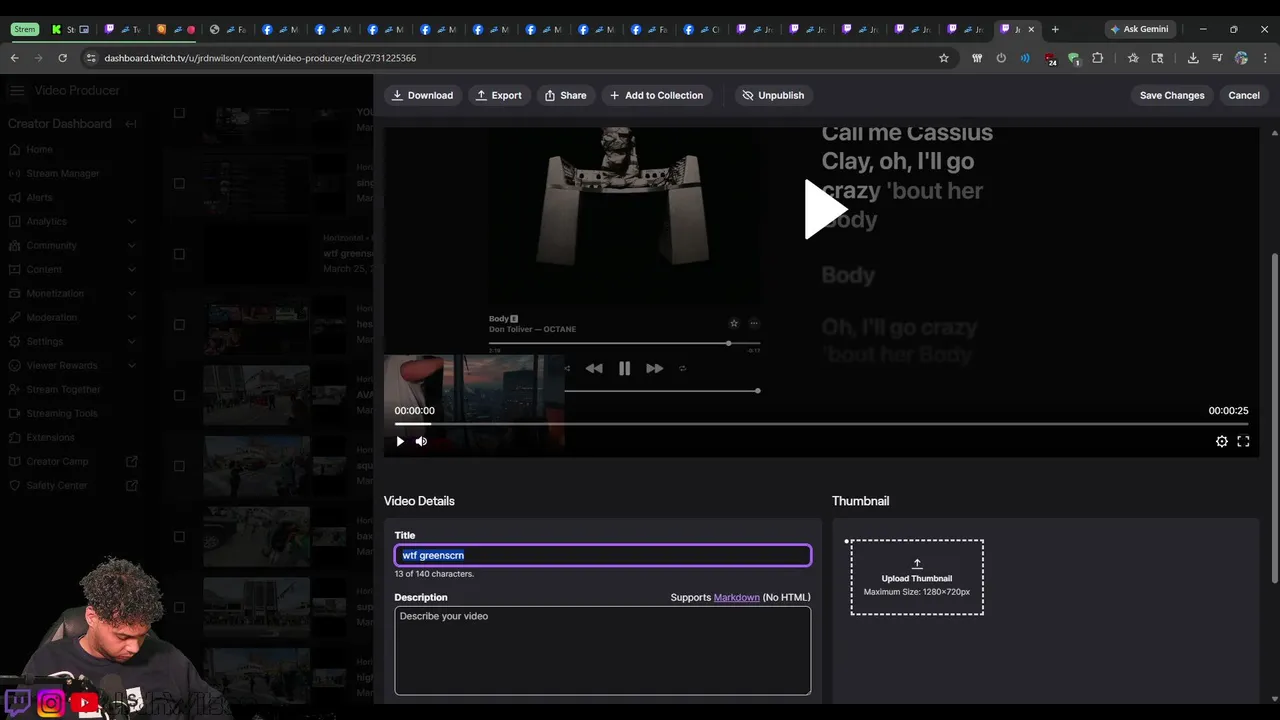Cancel editing the video

(1244, 95)
